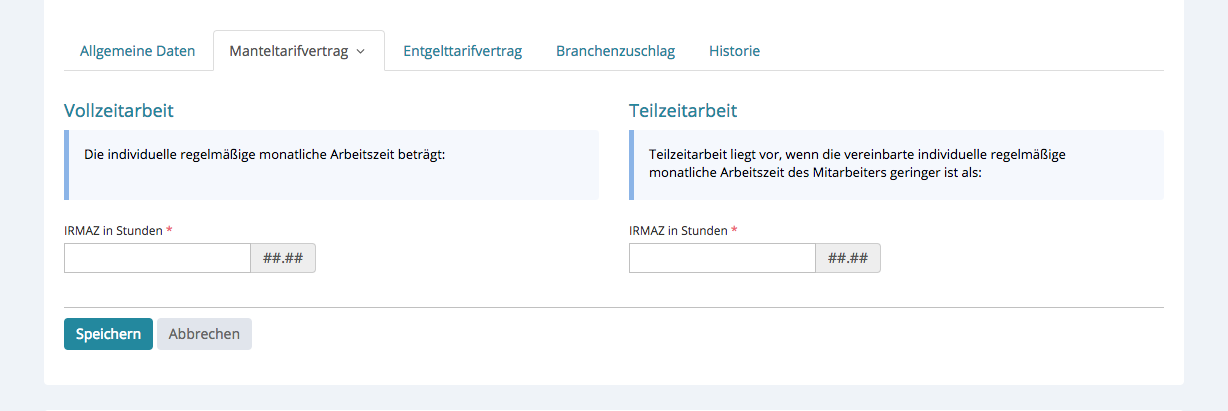
Task: Click the ##.## format hint under Teilzeitarbeit
Action: [848, 258]
